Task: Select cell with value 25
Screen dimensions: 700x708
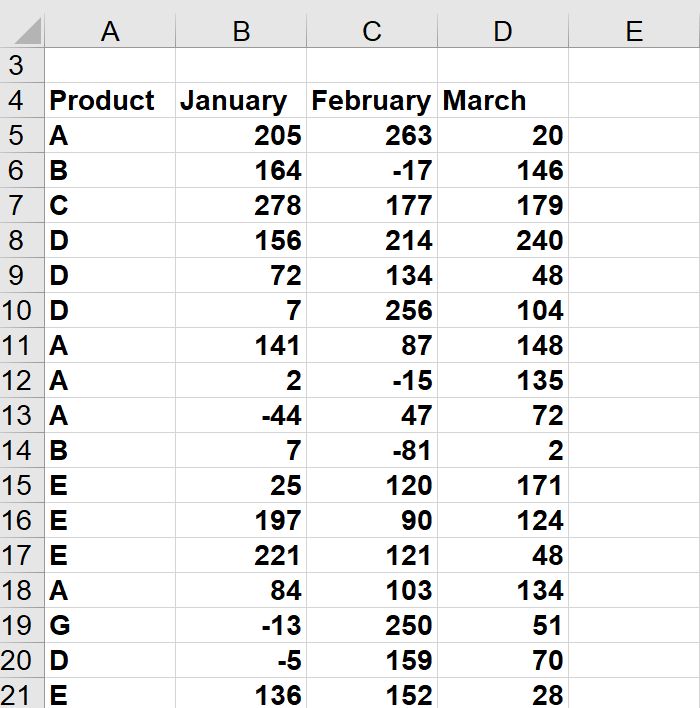Action: [241, 485]
